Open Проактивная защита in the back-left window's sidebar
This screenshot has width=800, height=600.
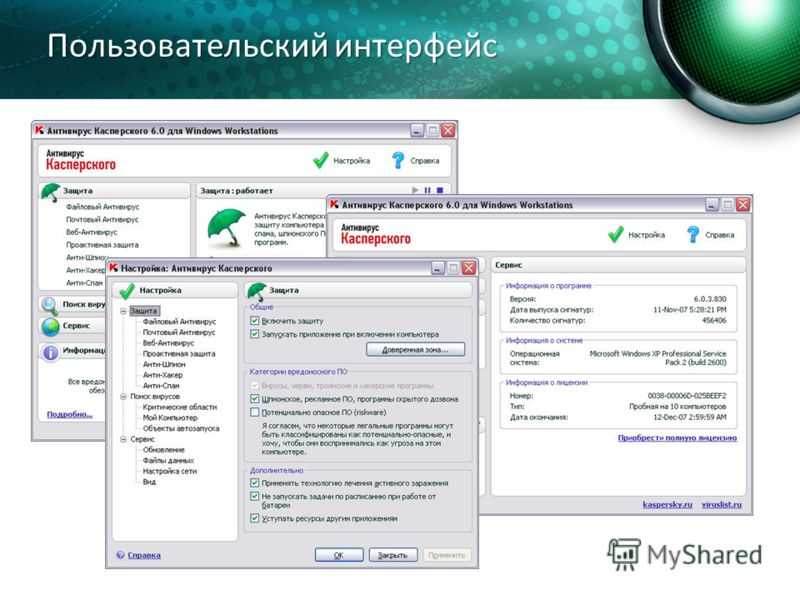pos(102,245)
